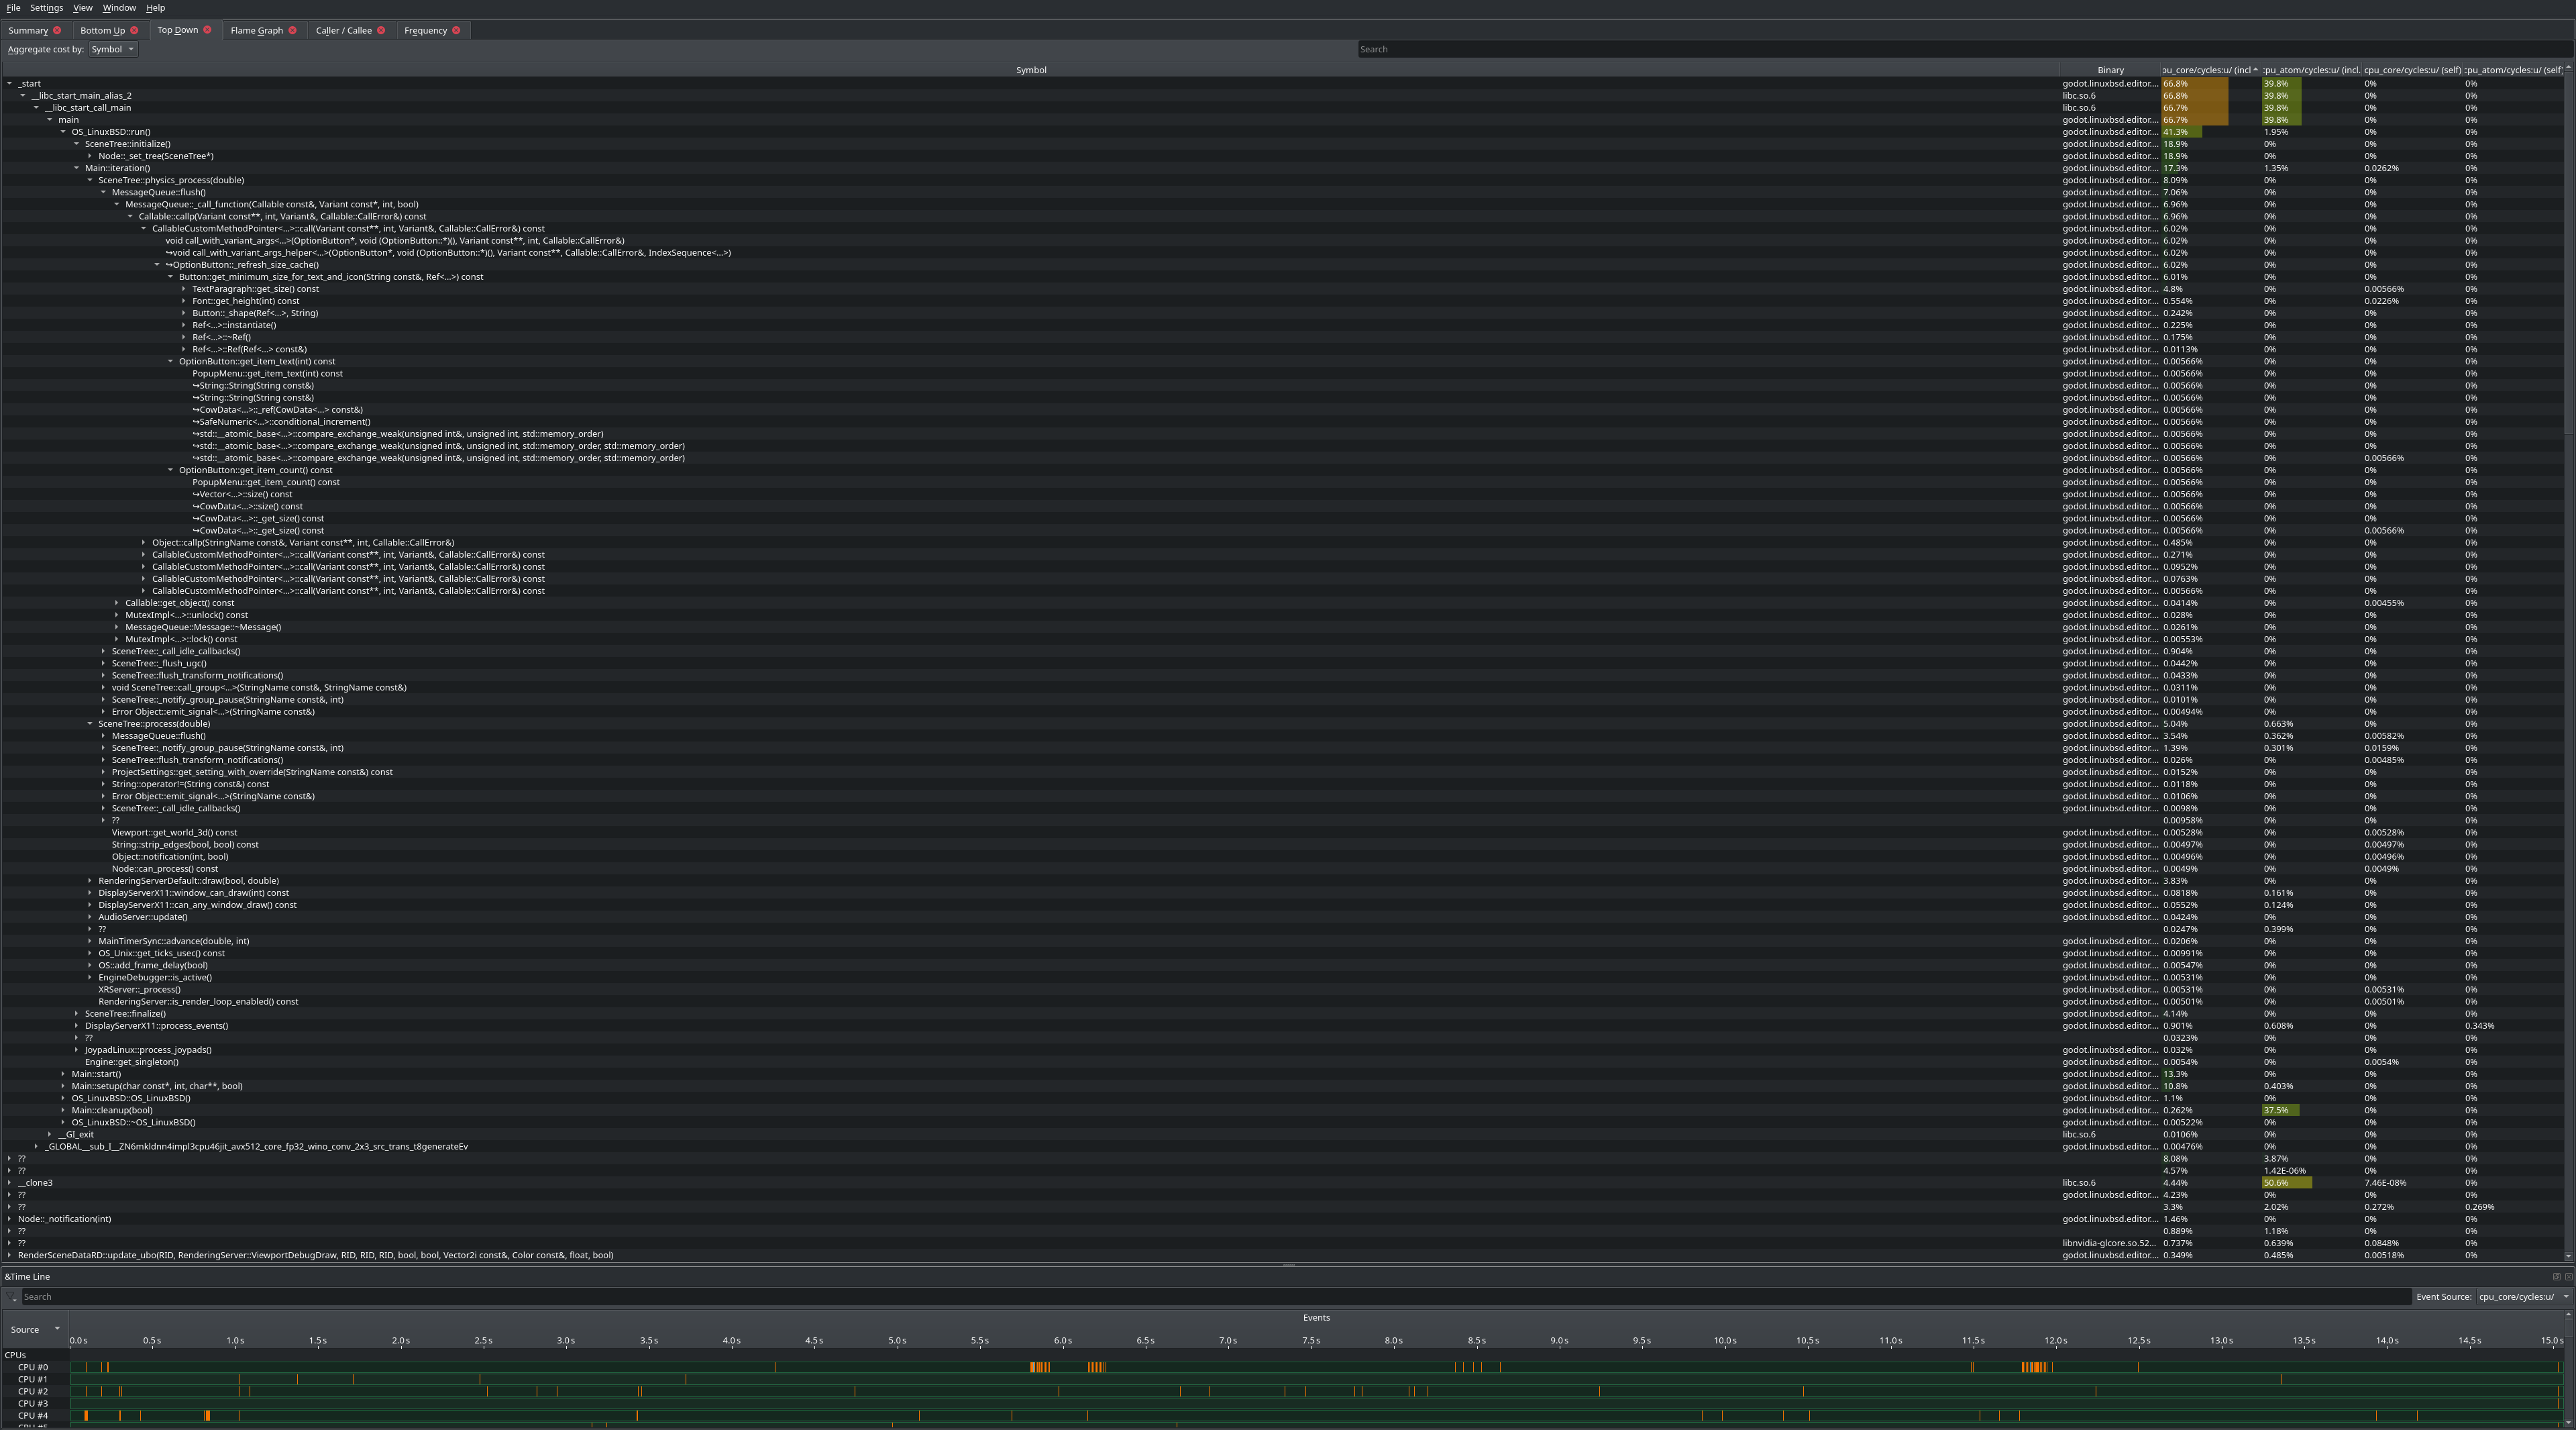Image resolution: width=2576 pixels, height=1430 pixels.
Task: Expand the __clone3 tree node
Action: point(9,1183)
